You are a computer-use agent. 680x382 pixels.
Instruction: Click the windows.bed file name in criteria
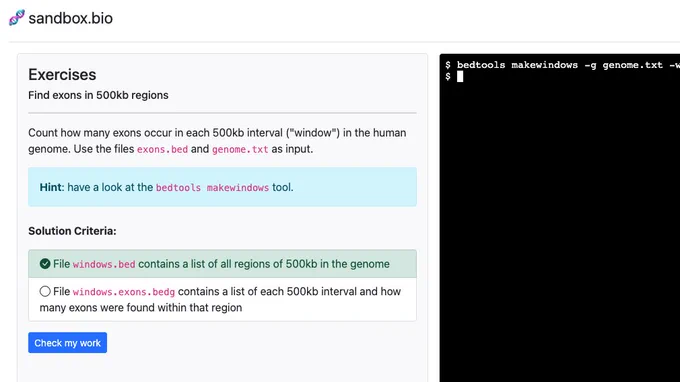104,264
